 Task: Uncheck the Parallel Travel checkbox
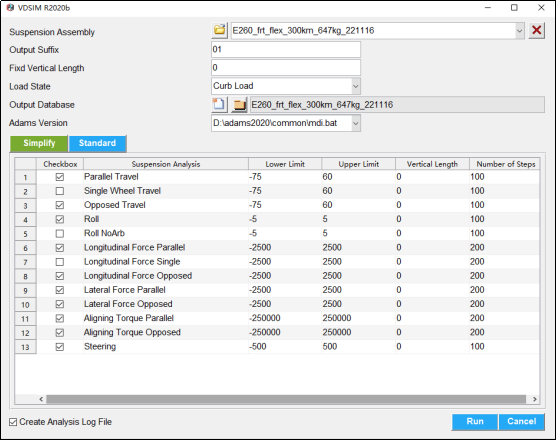pyautogui.click(x=60, y=177)
